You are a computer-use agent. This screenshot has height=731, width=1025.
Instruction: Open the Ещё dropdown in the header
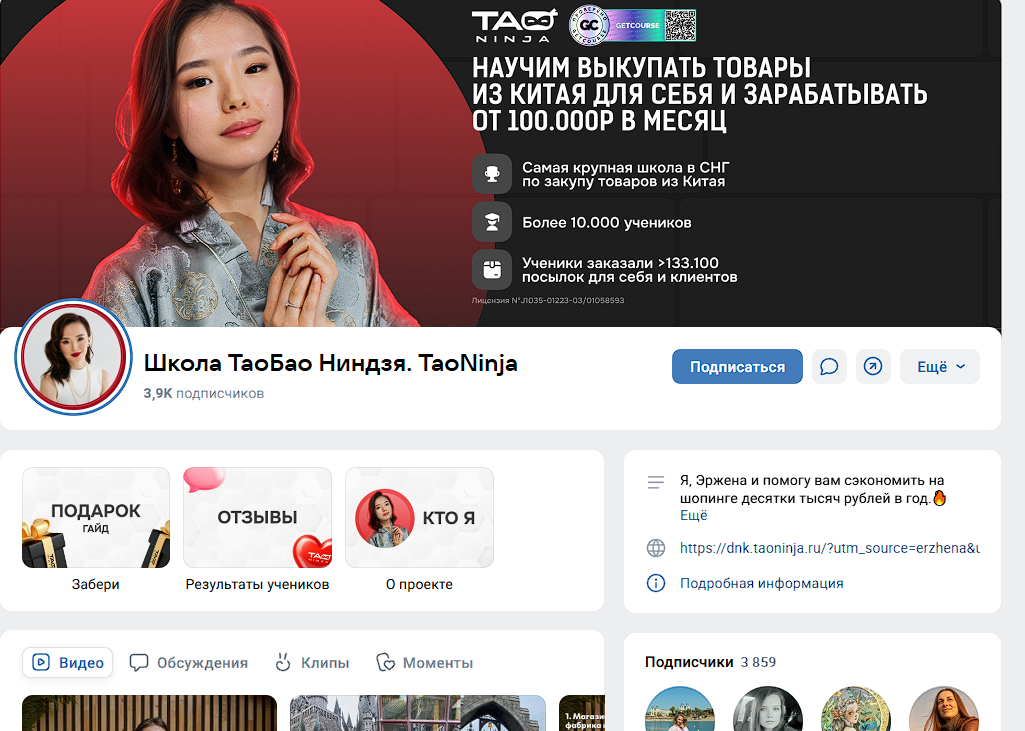[x=938, y=366]
